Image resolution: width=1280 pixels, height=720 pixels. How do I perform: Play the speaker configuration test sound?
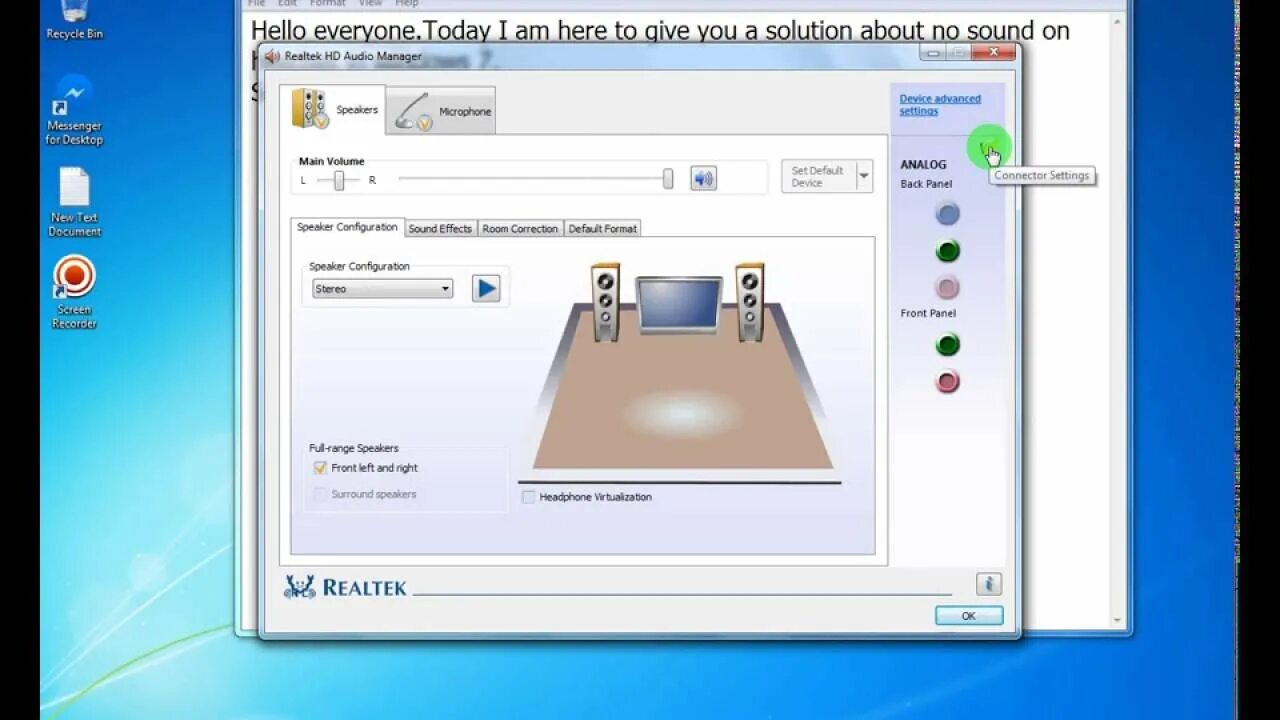[x=486, y=288]
